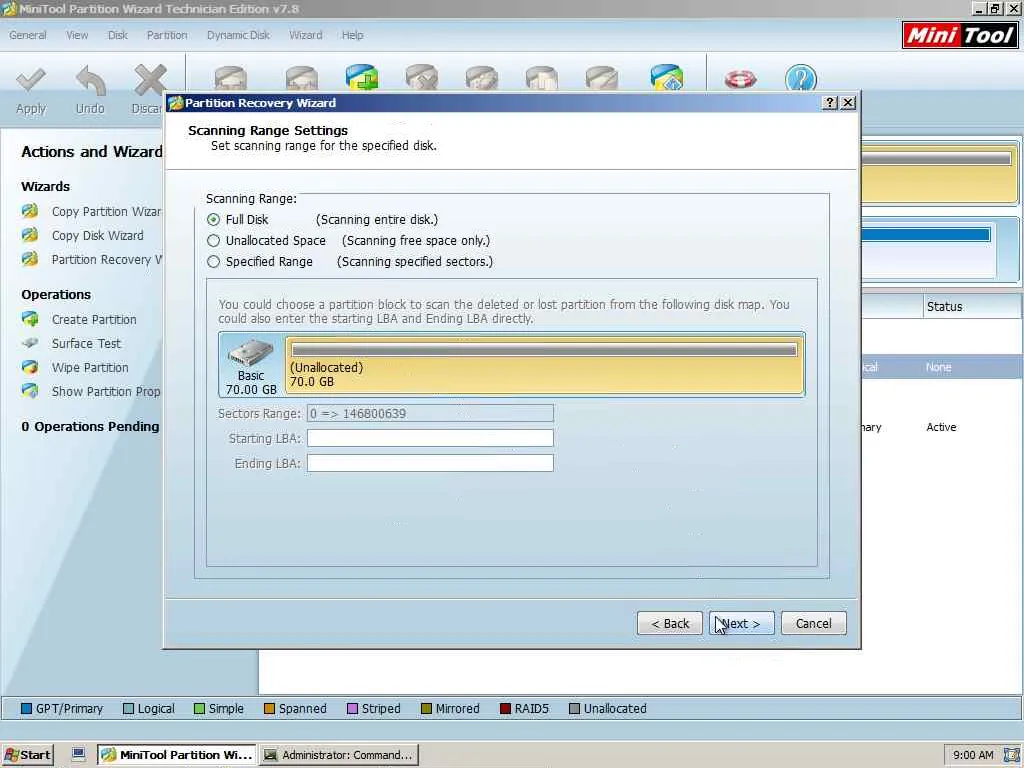Click the Apply checkmark toolbar icon
Viewport: 1024px width, 768px height.
[x=31, y=80]
